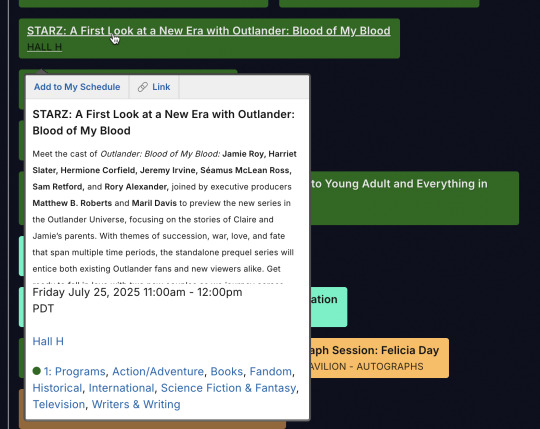The width and height of the screenshot is (540, 429).
Task: Select the Writers & Writing tag
Action: [x=136, y=404]
